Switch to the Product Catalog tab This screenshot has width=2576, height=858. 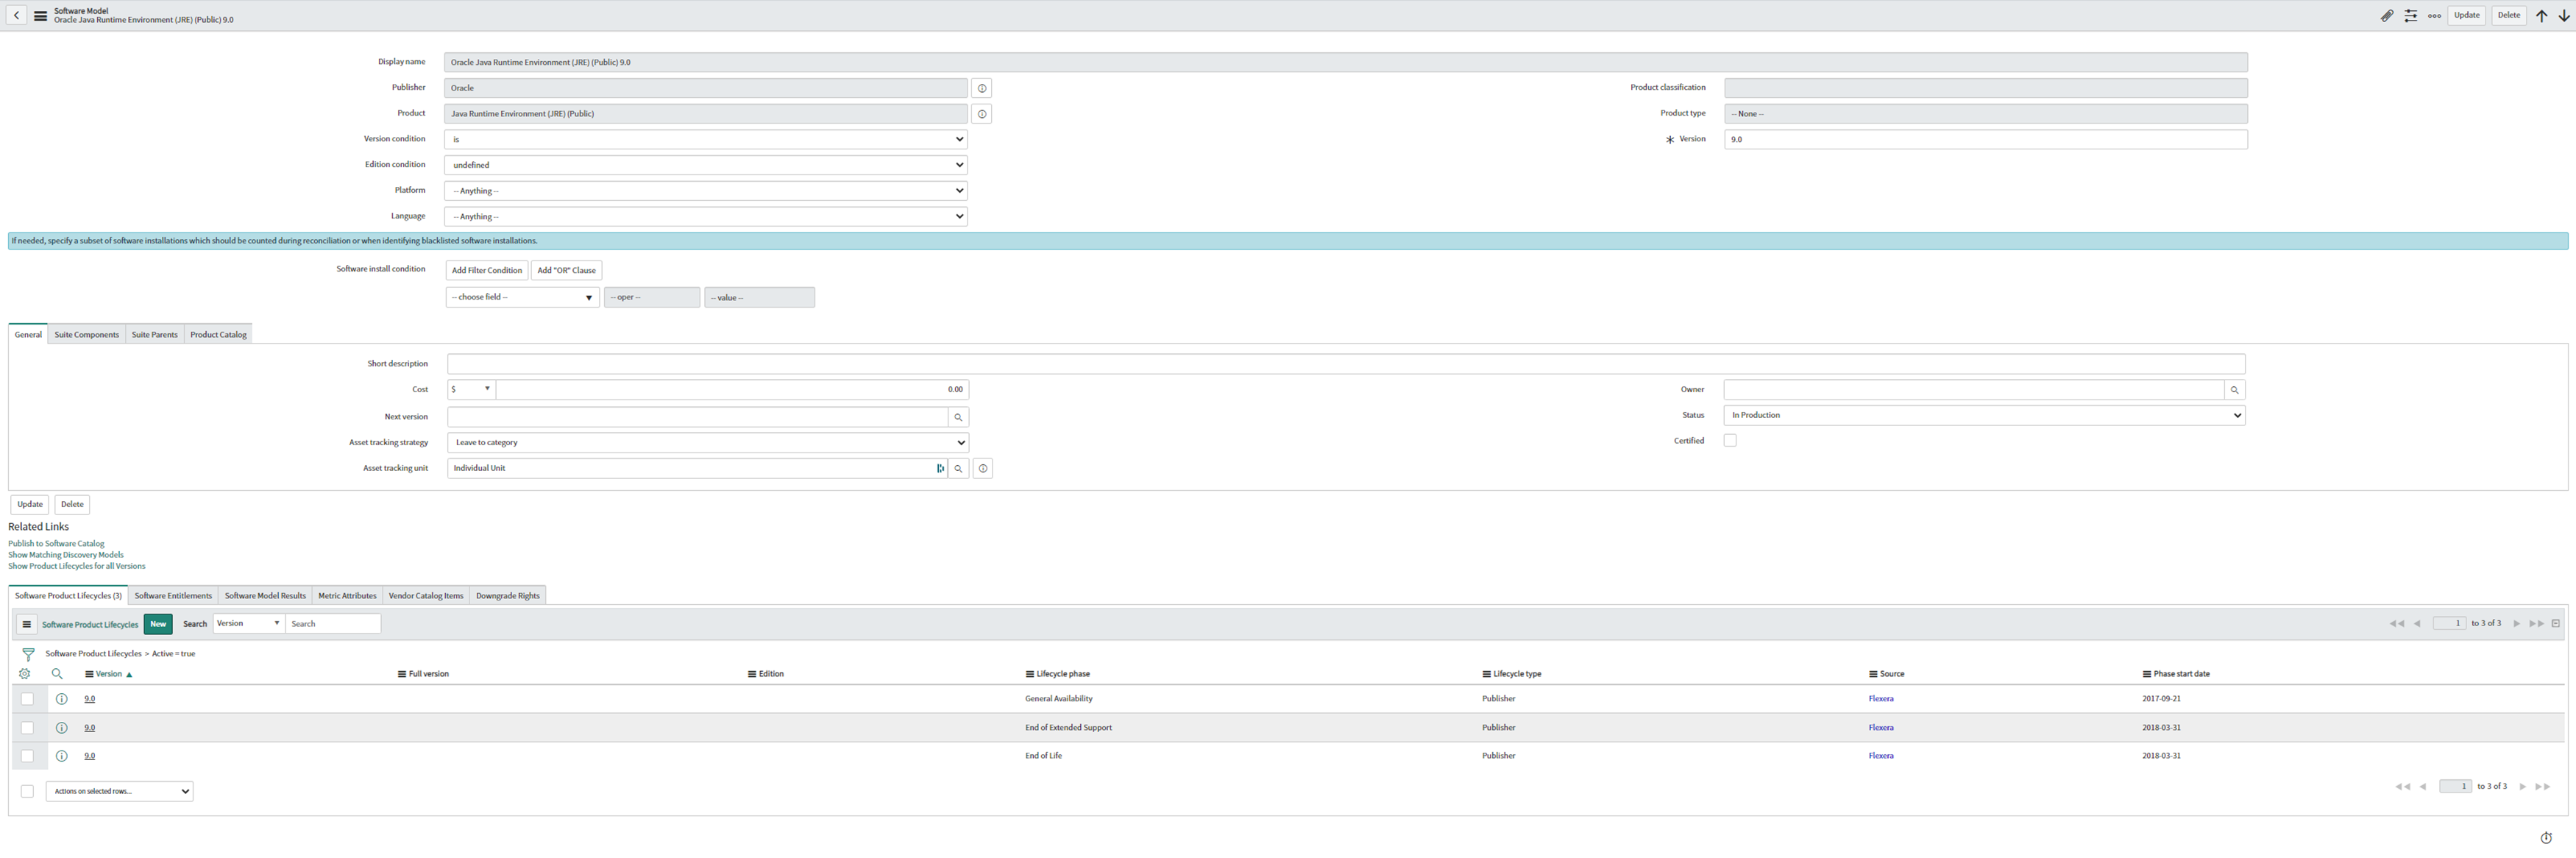point(218,335)
